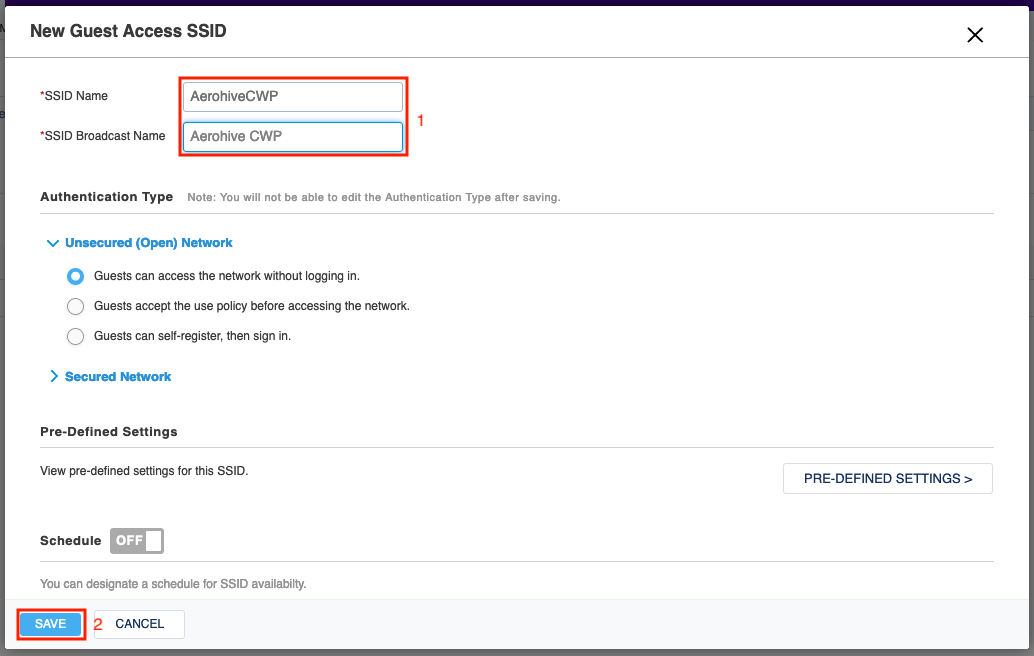
Task: Click the SSID Name input field
Action: [x=293, y=96]
